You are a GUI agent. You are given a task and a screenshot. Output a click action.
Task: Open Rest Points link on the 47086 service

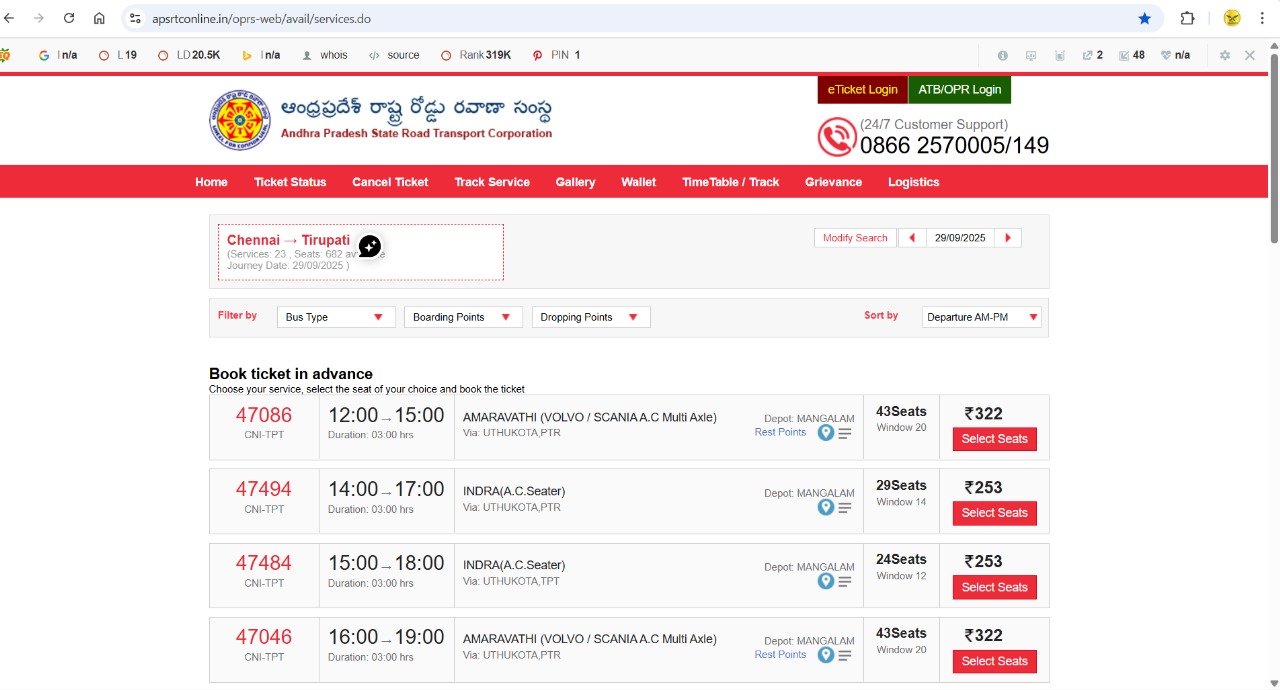point(780,432)
